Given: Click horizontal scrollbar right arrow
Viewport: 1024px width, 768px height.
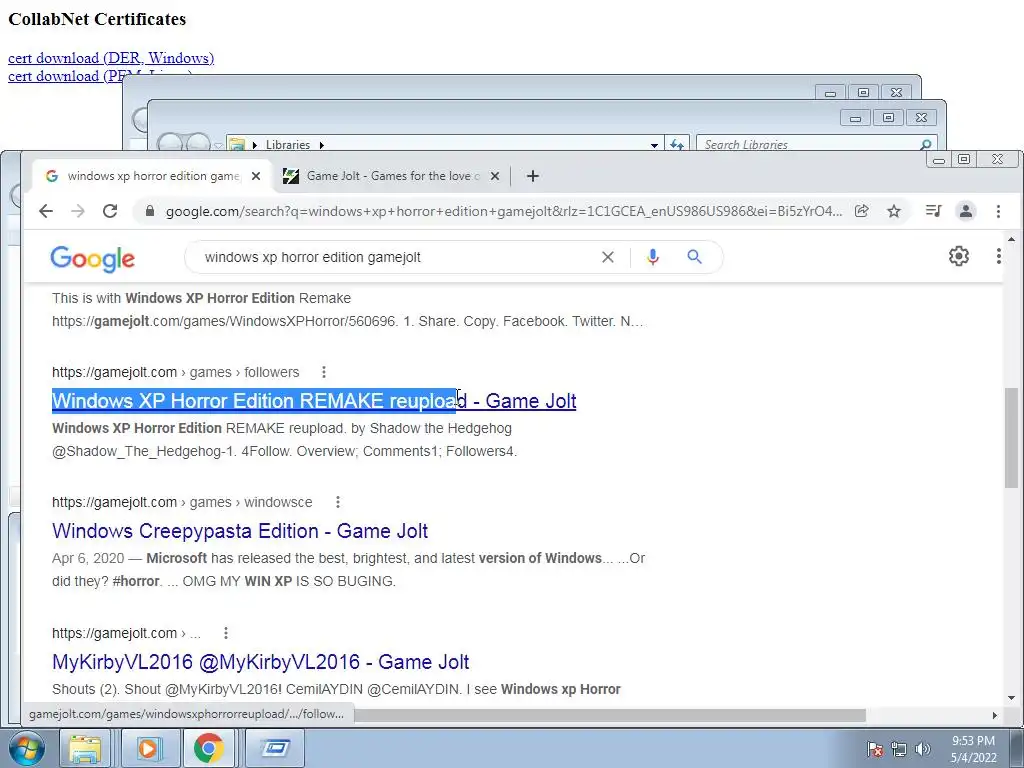Looking at the screenshot, I should pos(995,716).
